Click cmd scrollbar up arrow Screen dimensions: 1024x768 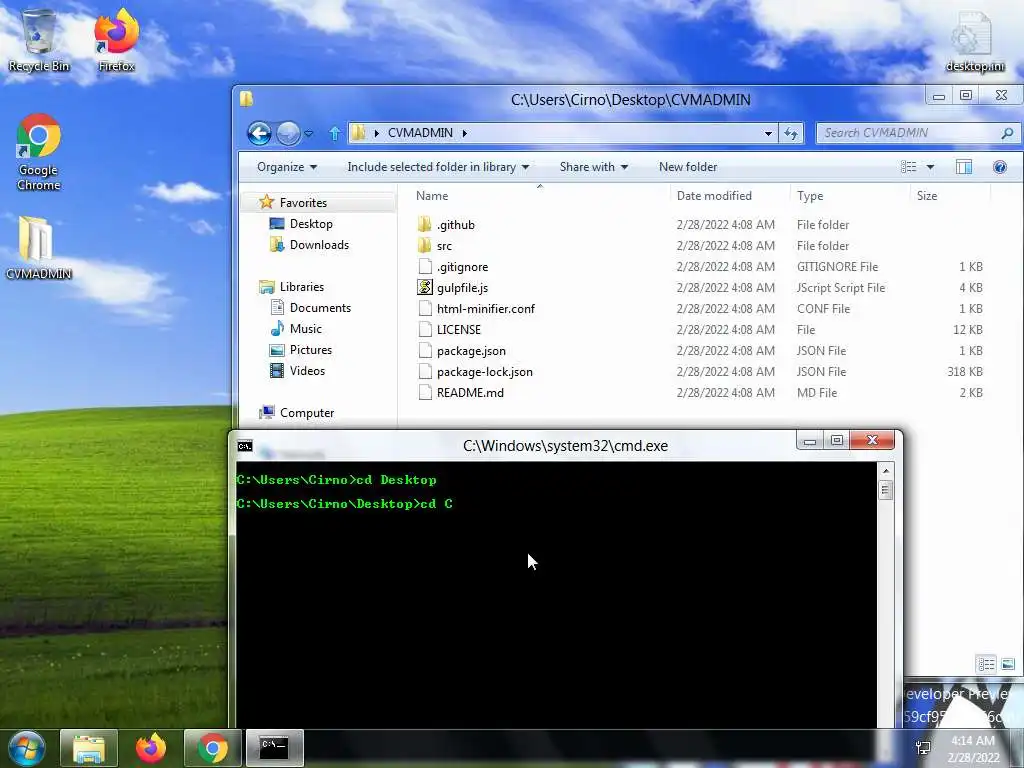pyautogui.click(x=886, y=470)
